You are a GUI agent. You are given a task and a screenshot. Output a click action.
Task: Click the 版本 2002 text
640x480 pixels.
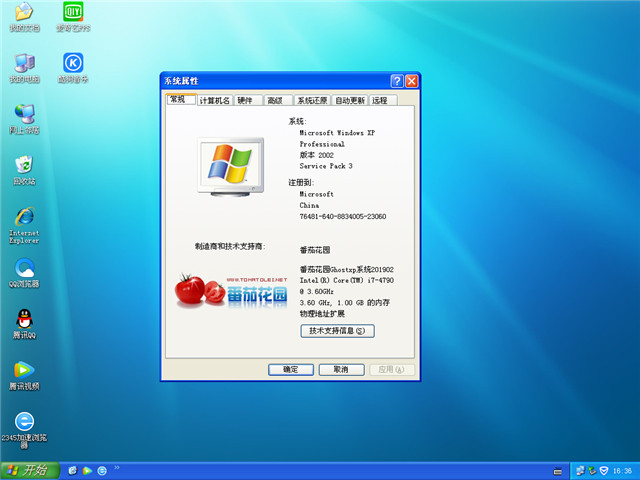[x=316, y=155]
